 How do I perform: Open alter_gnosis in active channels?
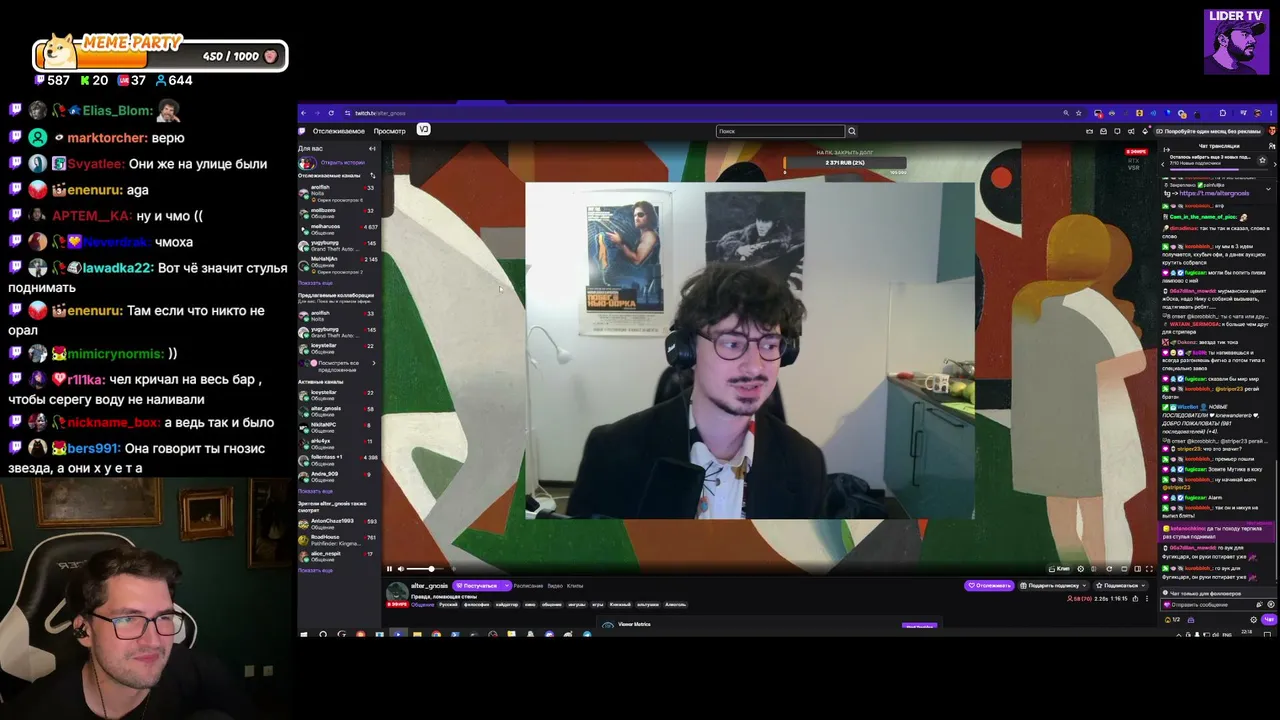click(337, 410)
